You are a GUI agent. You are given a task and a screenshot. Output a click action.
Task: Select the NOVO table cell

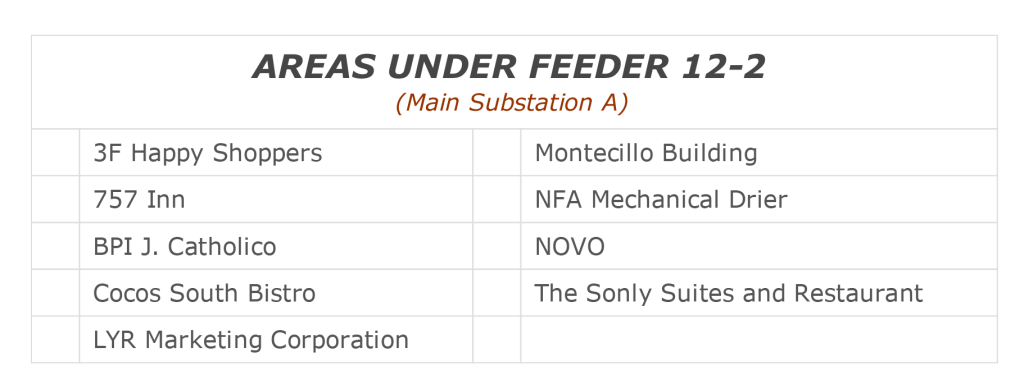pyautogui.click(x=759, y=246)
